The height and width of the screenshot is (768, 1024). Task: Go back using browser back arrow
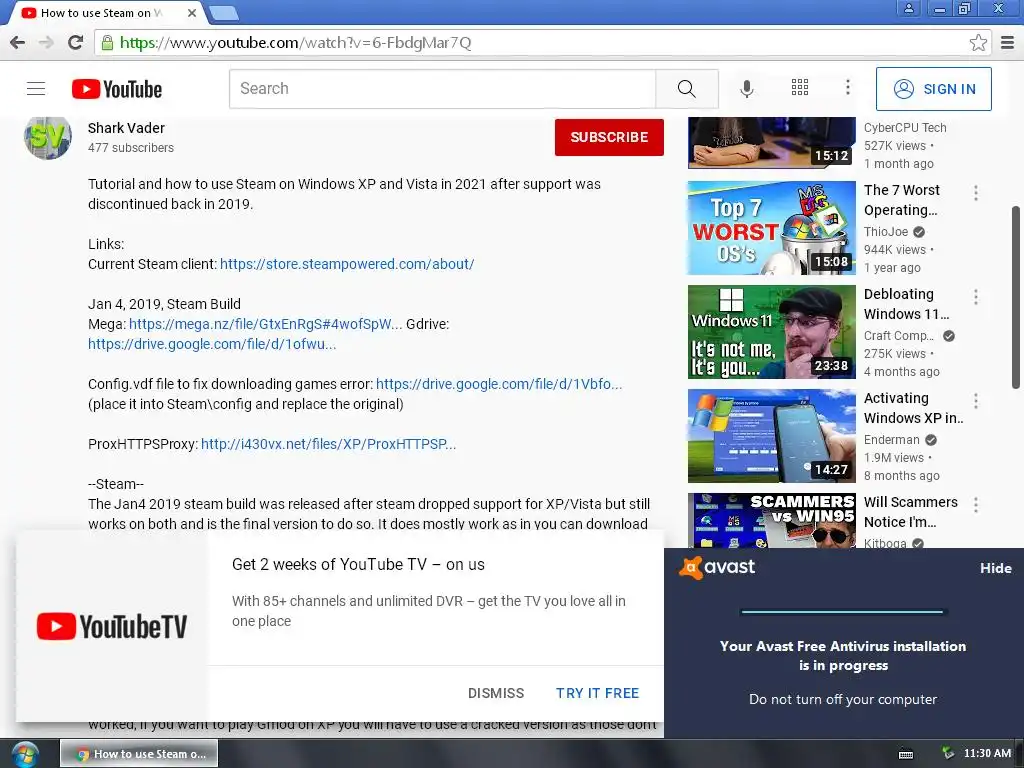click(18, 42)
